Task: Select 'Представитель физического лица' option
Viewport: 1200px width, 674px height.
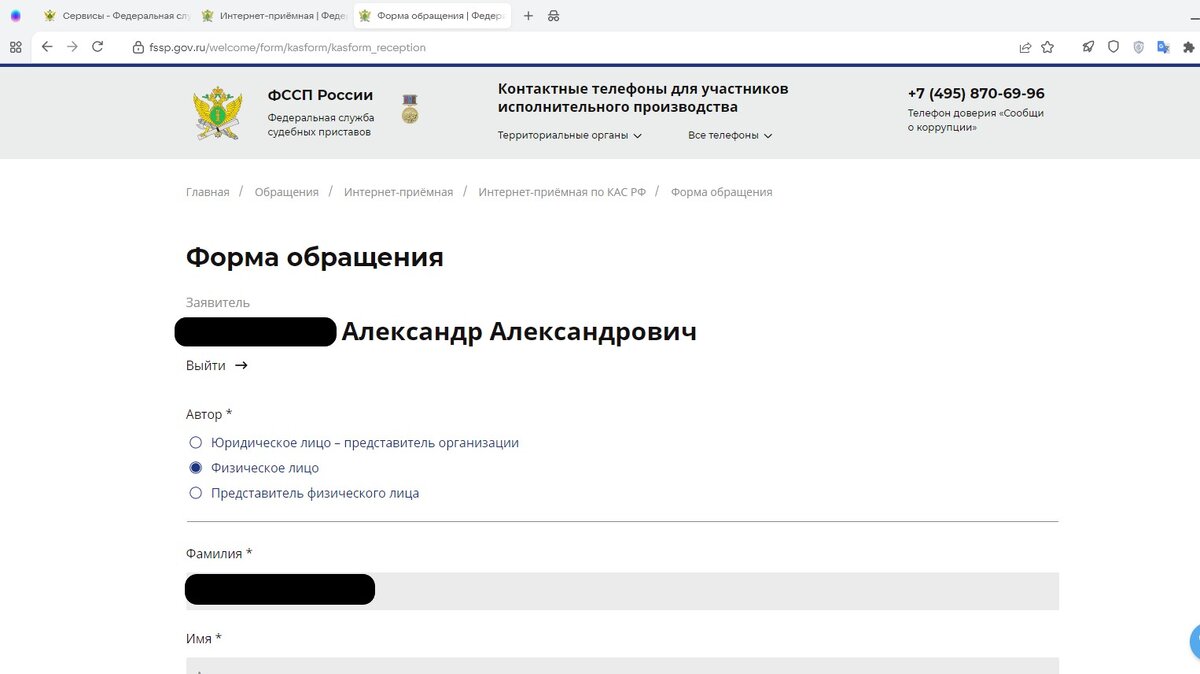Action: (196, 492)
